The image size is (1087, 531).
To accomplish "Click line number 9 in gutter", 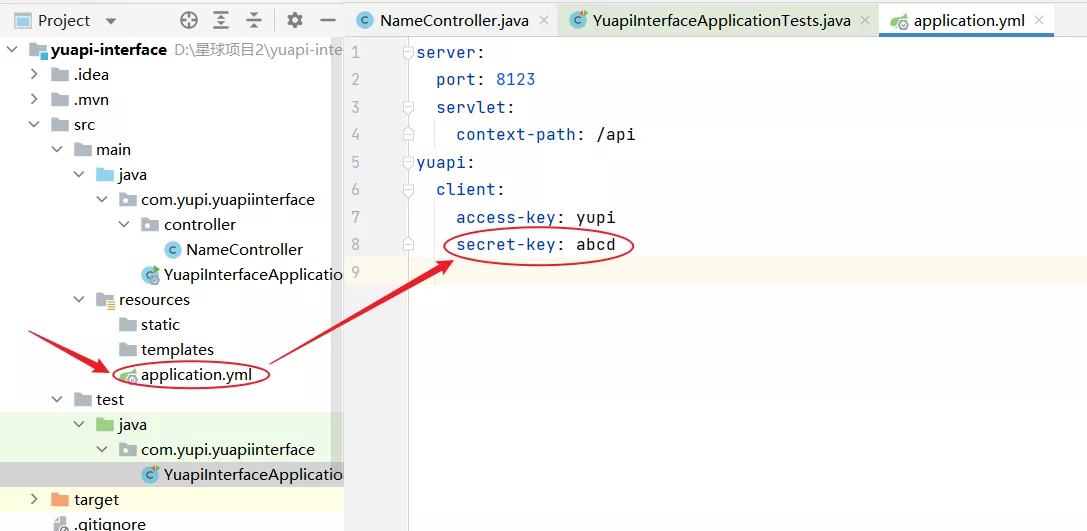I will pos(356,272).
